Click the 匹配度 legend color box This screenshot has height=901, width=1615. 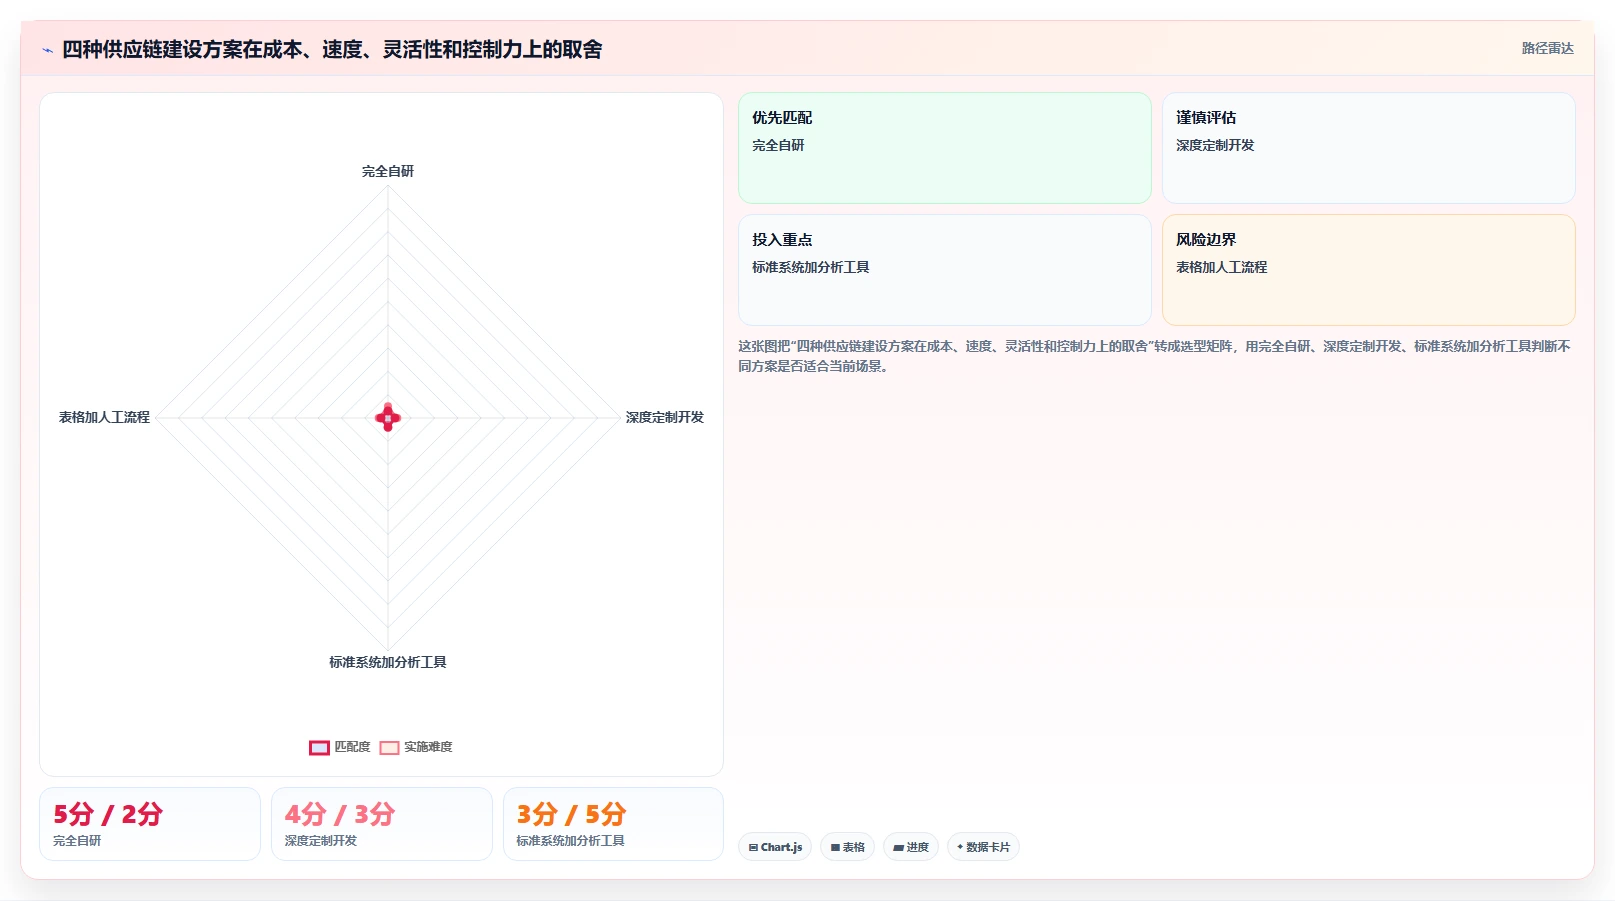[x=319, y=748]
